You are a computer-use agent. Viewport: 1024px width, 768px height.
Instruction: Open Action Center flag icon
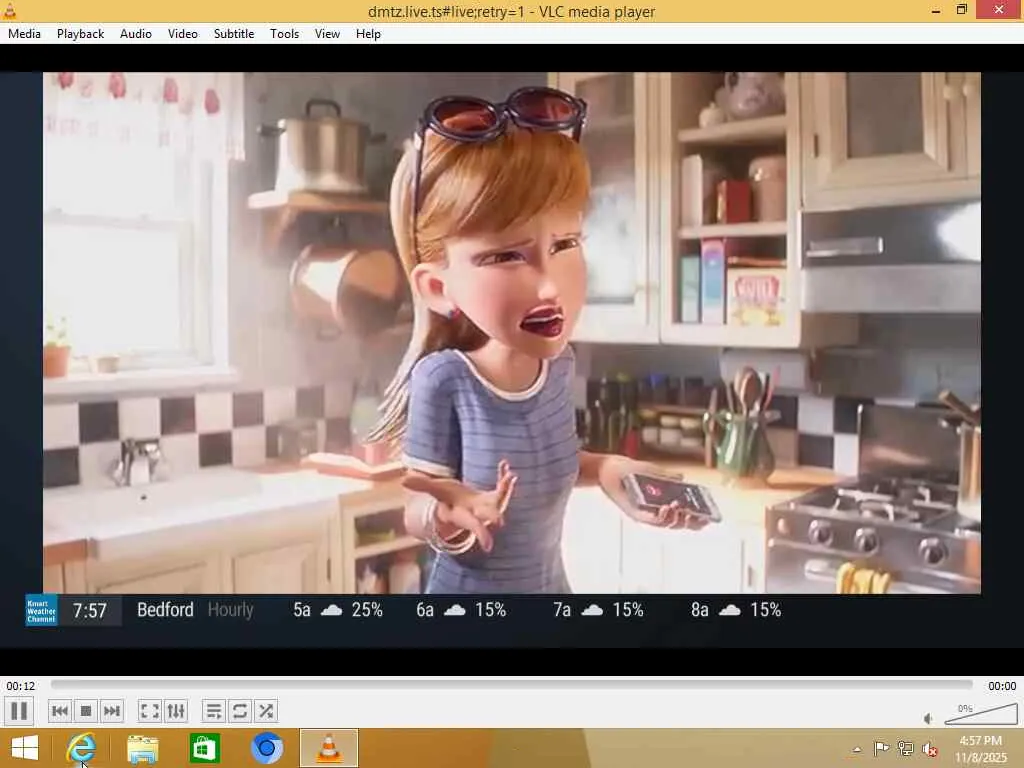tap(881, 748)
